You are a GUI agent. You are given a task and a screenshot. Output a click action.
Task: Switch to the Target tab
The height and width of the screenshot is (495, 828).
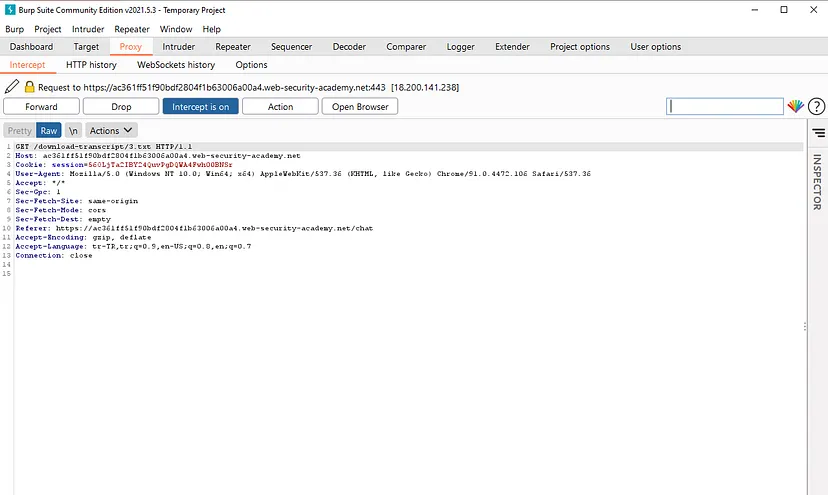[x=86, y=46]
